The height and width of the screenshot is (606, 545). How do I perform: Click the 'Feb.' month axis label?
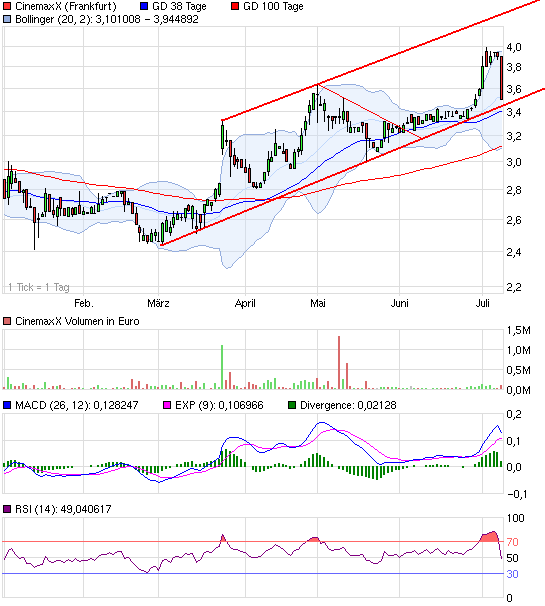tap(84, 303)
